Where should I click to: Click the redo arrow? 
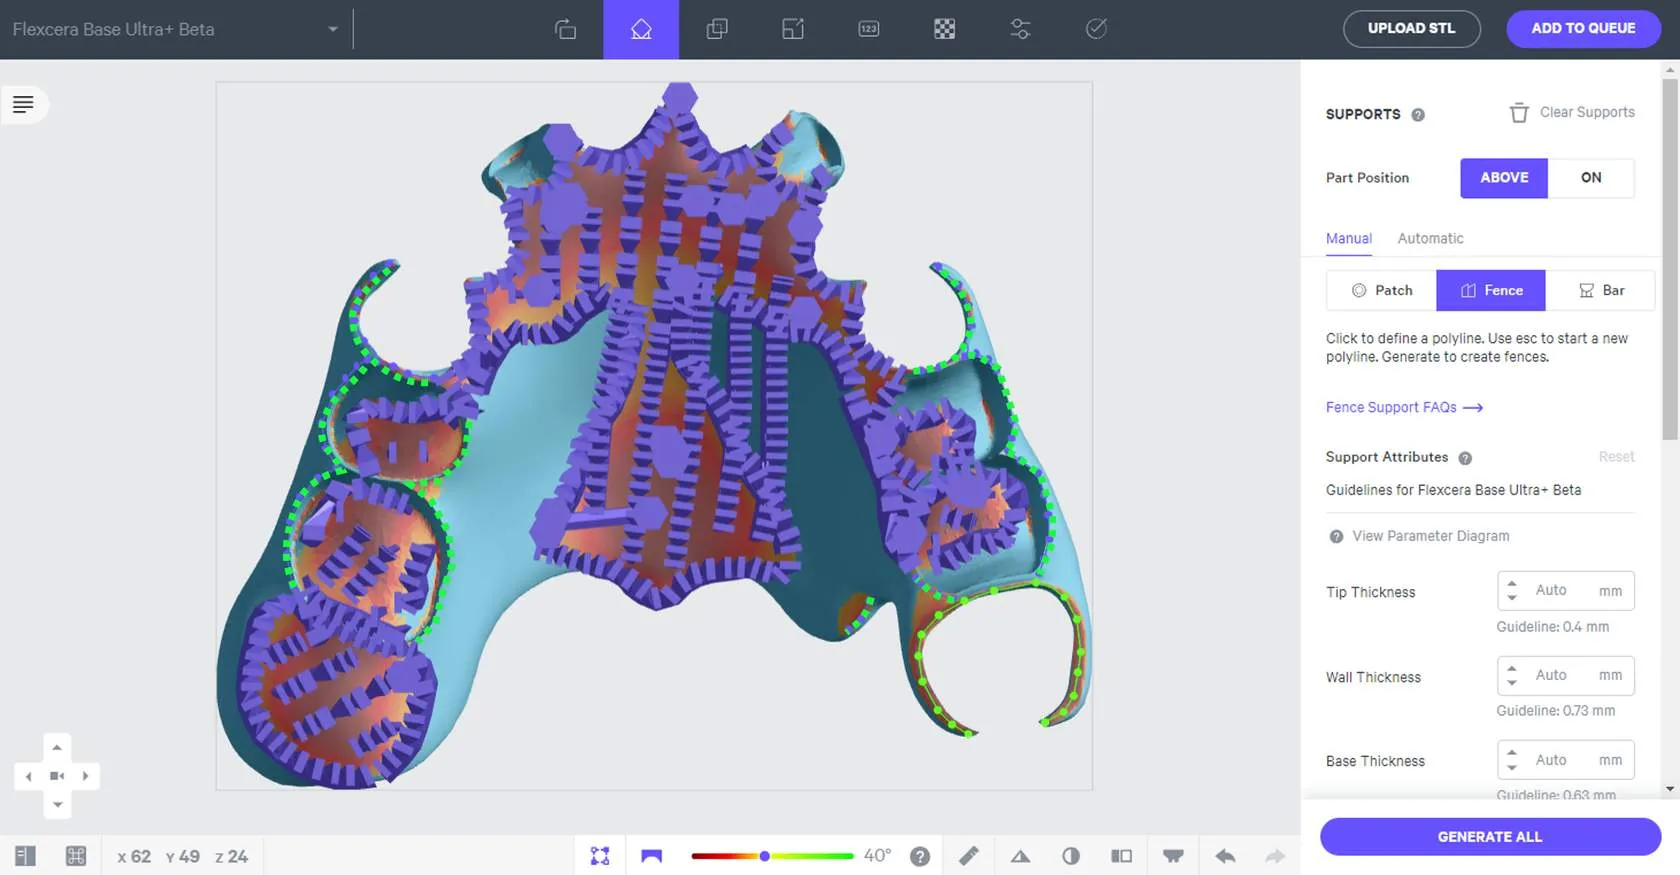point(1275,856)
